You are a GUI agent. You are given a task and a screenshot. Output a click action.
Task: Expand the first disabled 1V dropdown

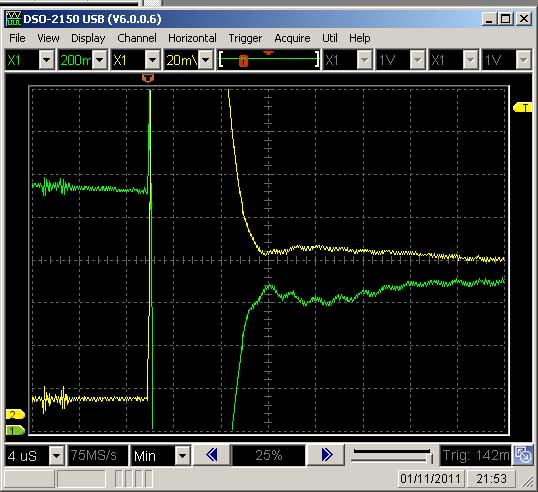click(x=418, y=60)
